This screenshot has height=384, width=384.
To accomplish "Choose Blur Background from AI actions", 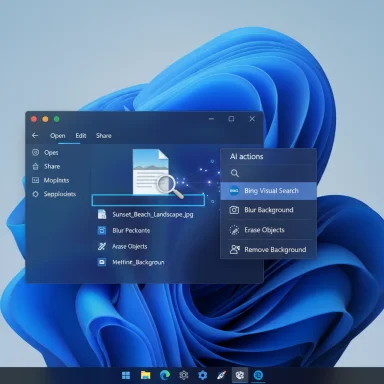I will pyautogui.click(x=268, y=210).
